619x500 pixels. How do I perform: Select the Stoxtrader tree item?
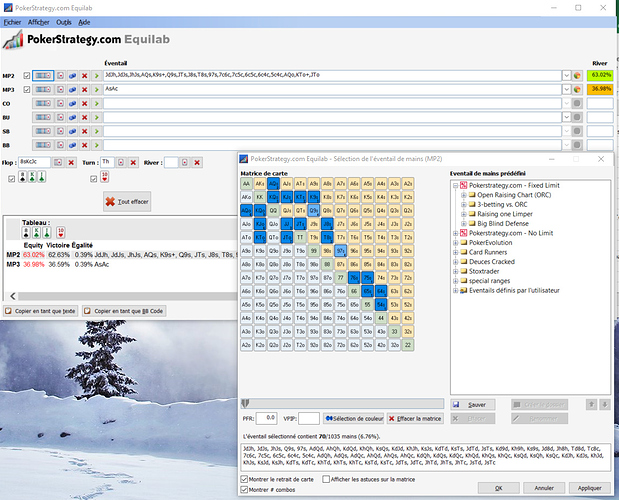click(484, 271)
